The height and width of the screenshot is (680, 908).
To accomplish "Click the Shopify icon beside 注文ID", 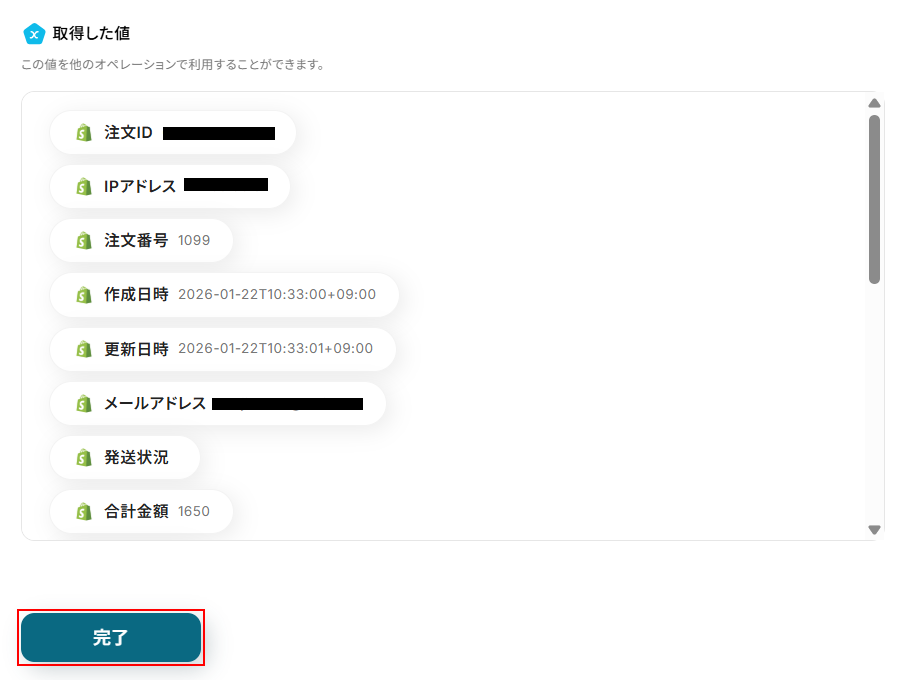I will [x=84, y=133].
